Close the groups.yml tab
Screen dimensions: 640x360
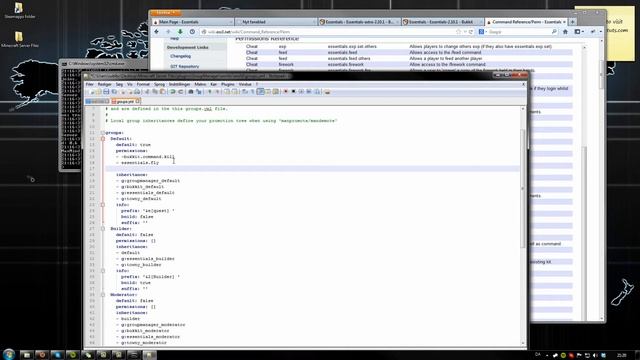[x=138, y=101]
